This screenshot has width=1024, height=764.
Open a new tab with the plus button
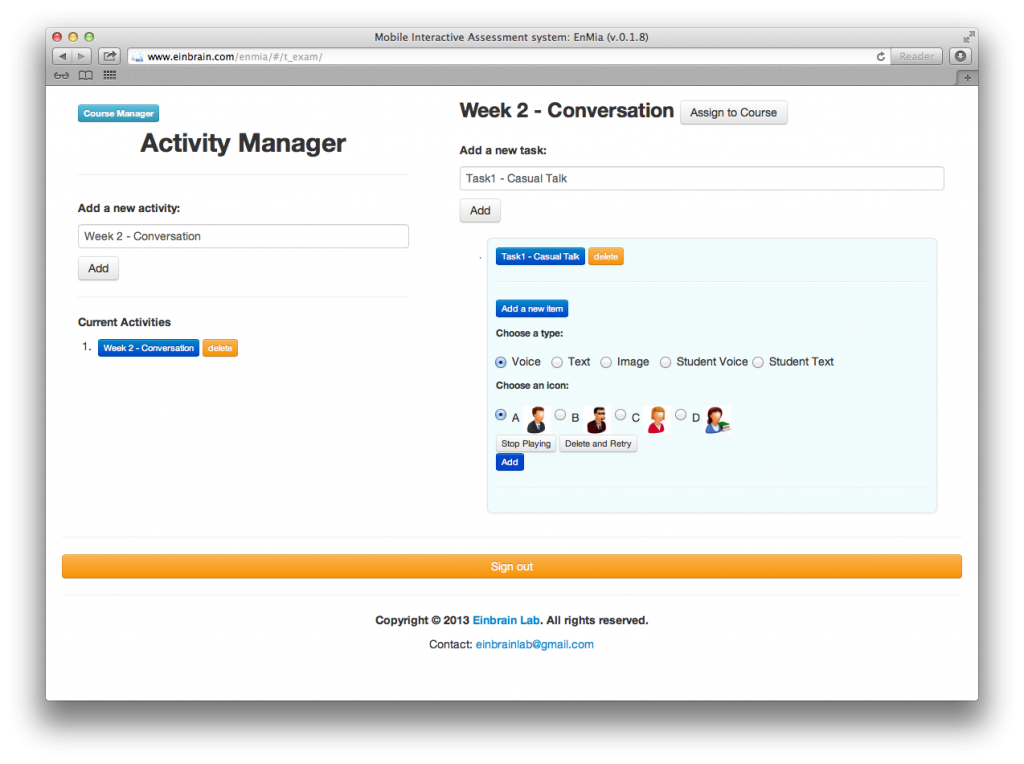click(967, 78)
